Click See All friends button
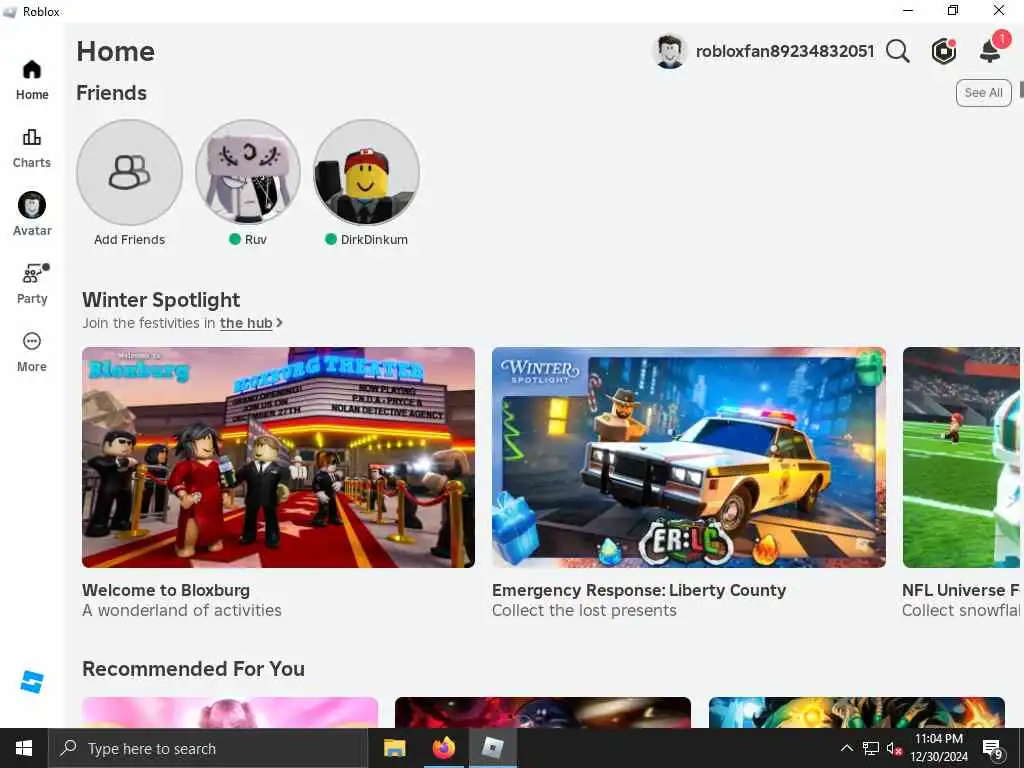The width and height of the screenshot is (1024, 768). (x=983, y=93)
